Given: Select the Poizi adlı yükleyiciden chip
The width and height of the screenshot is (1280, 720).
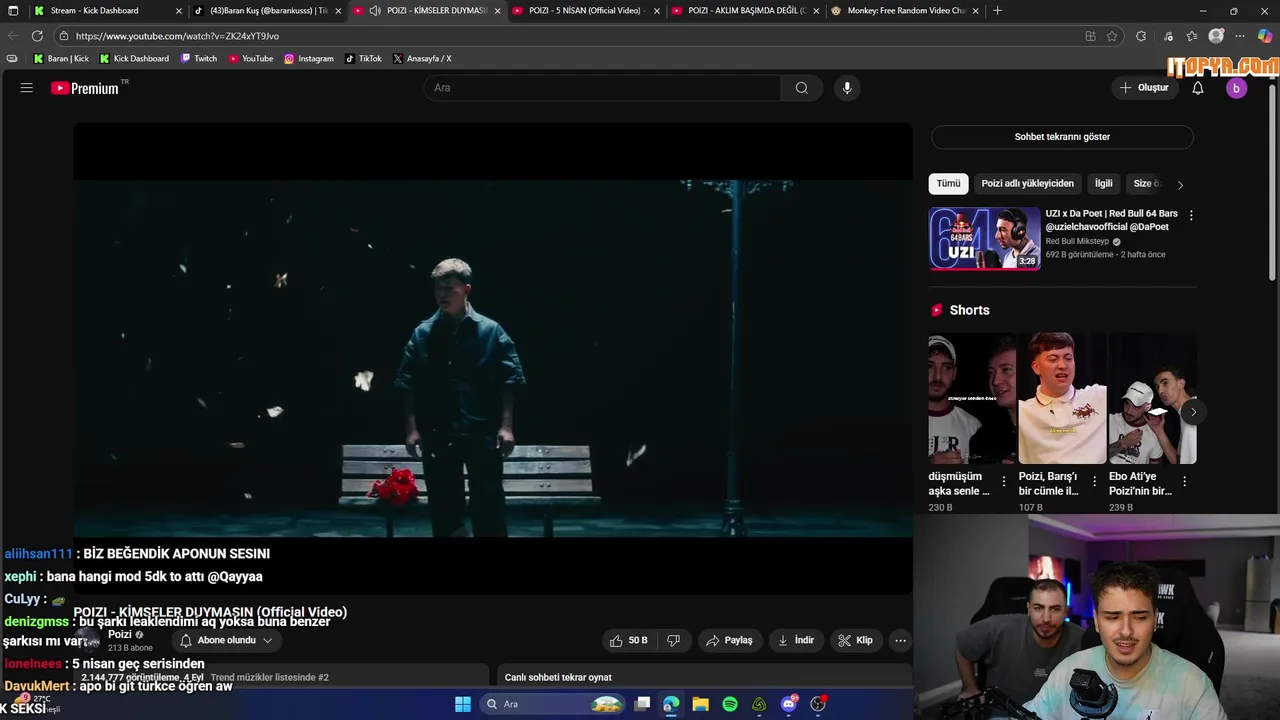Looking at the screenshot, I should [1027, 184].
